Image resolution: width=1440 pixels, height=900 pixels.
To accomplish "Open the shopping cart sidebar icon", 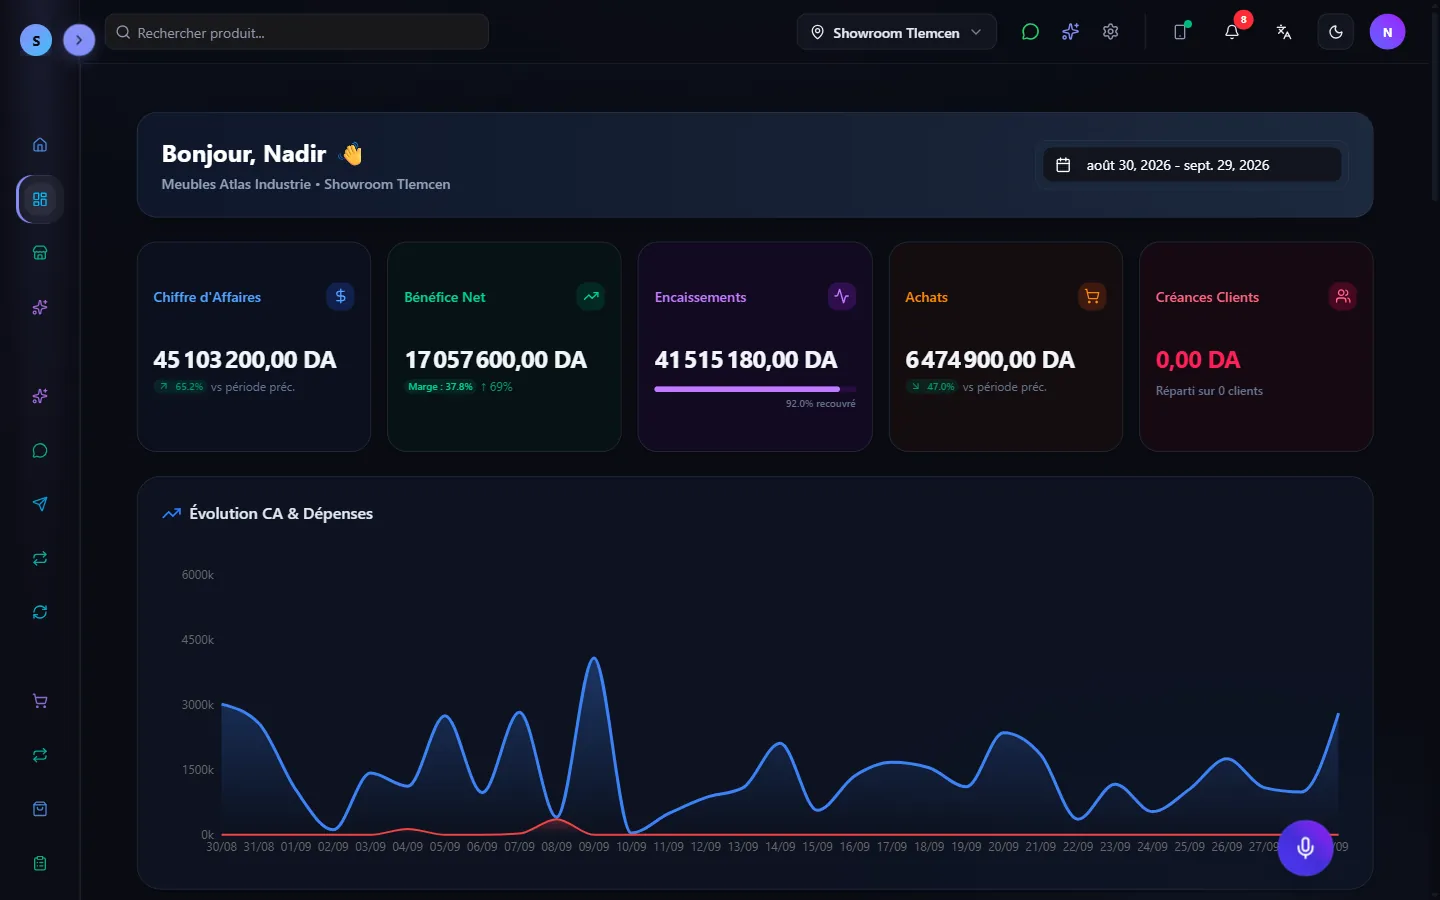I will 40,701.
